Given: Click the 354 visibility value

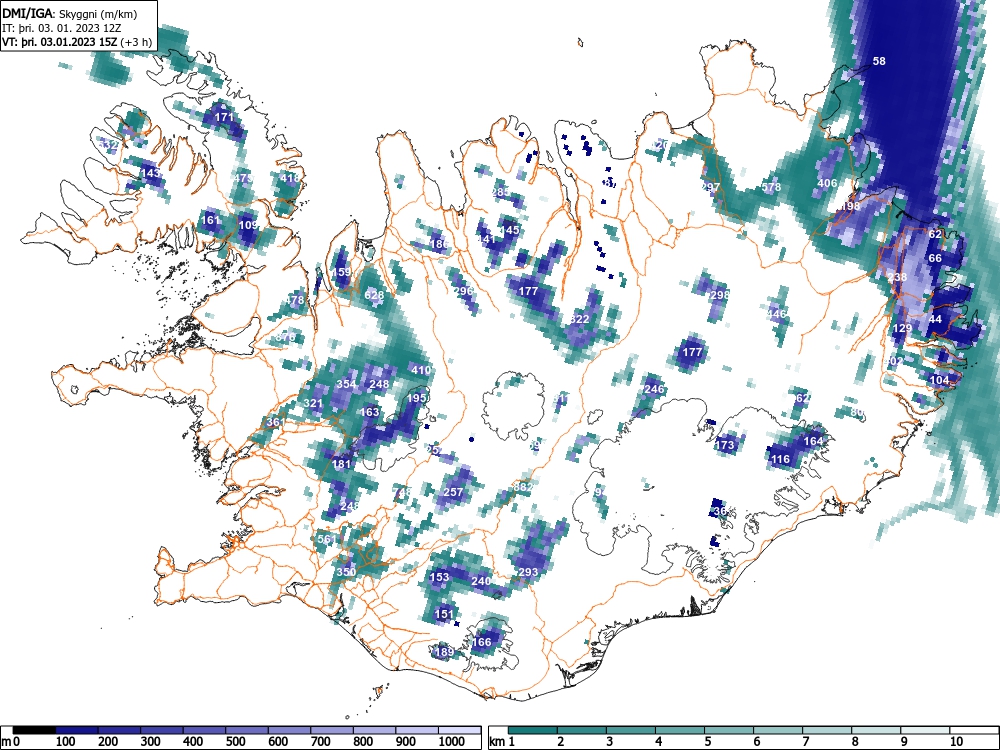Looking at the screenshot, I should (x=346, y=384).
